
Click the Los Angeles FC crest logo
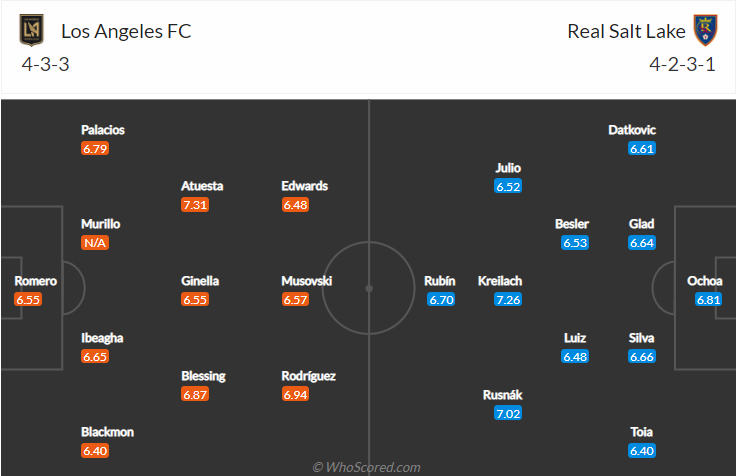click(x=31, y=30)
